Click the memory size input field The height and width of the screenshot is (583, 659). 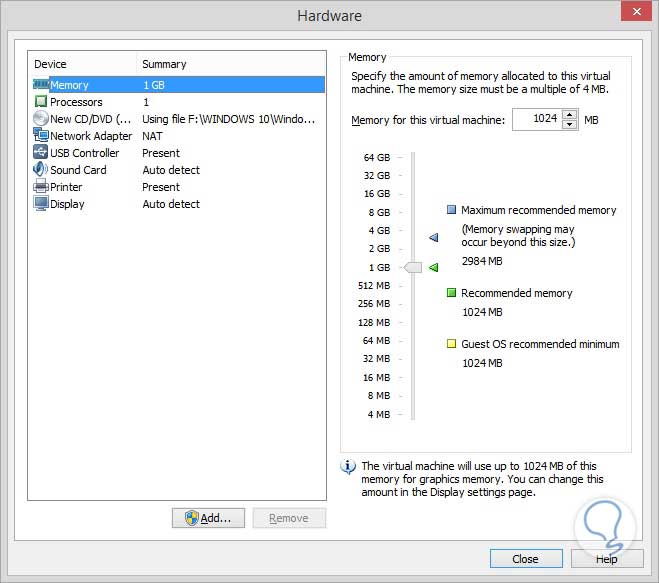537,119
